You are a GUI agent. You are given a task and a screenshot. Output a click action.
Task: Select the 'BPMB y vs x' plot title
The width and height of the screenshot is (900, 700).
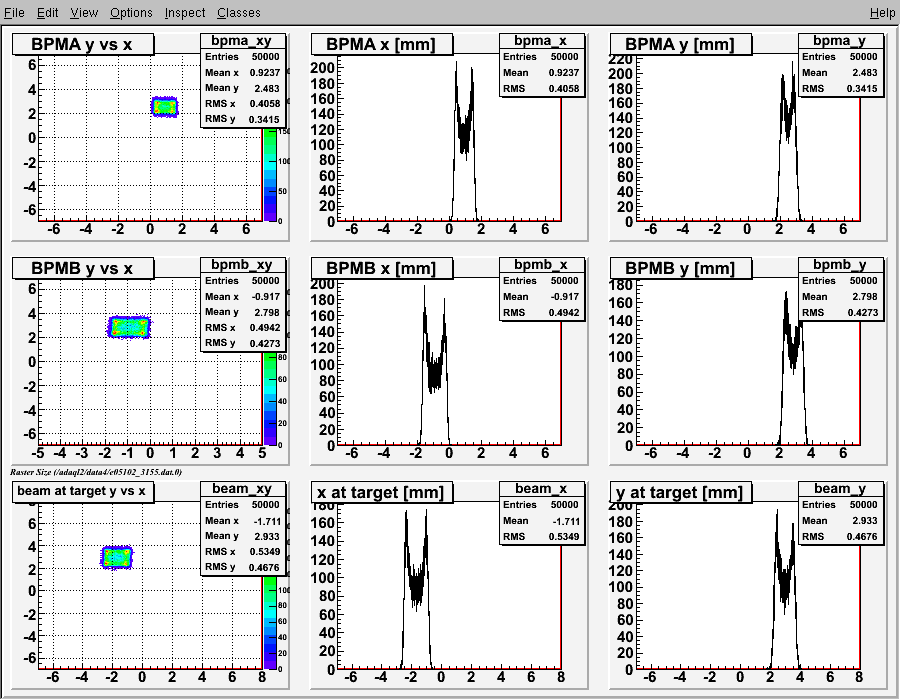(x=83, y=268)
